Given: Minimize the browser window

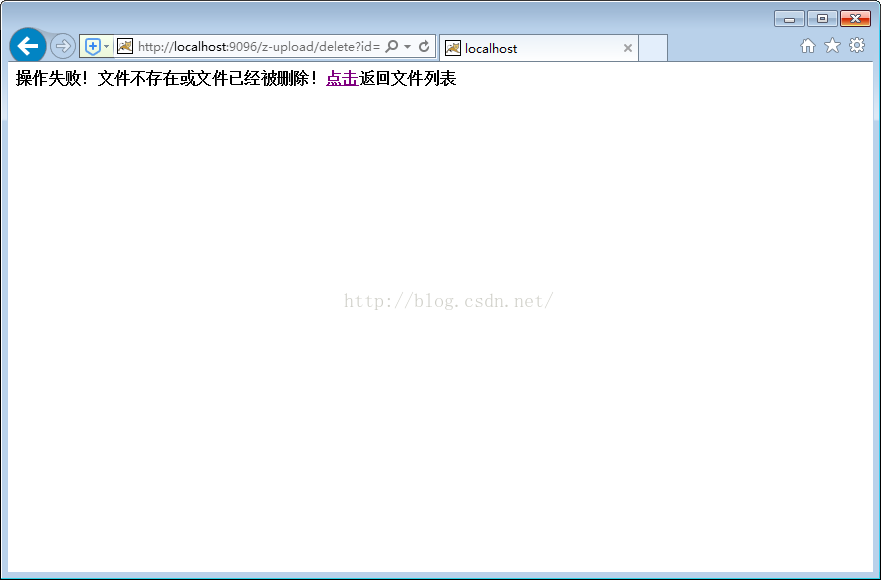Looking at the screenshot, I should pos(789,19).
